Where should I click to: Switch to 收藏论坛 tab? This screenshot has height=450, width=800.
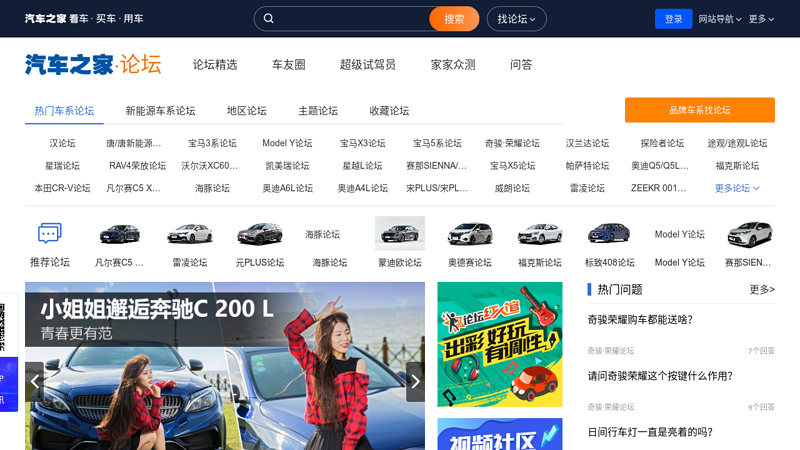coord(389,111)
